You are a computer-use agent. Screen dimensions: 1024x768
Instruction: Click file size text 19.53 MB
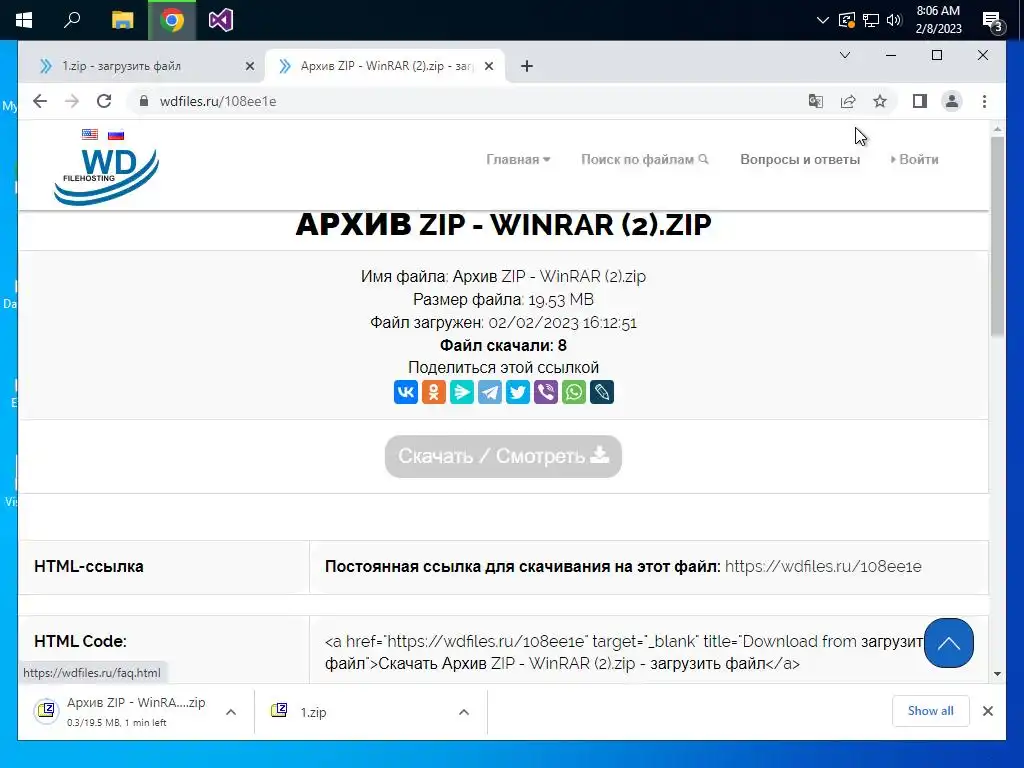coord(561,300)
